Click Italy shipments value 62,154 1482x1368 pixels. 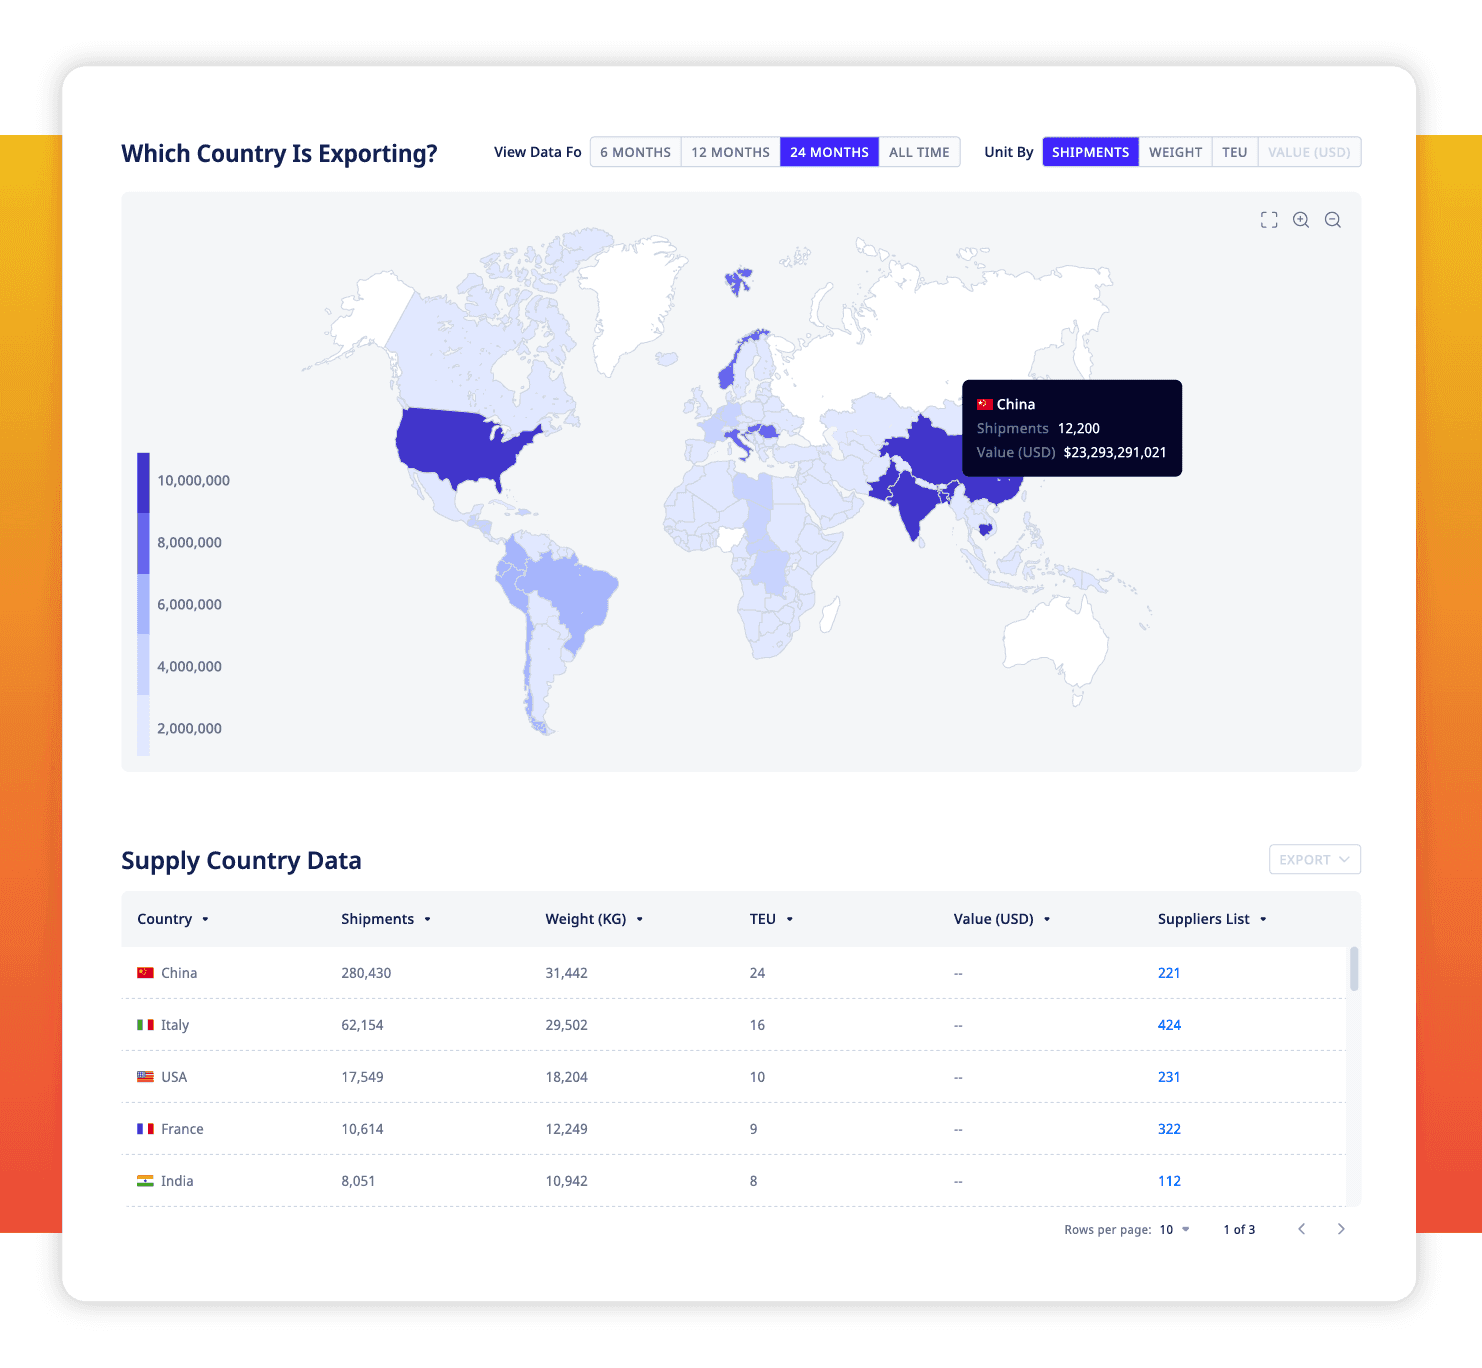[362, 1025]
